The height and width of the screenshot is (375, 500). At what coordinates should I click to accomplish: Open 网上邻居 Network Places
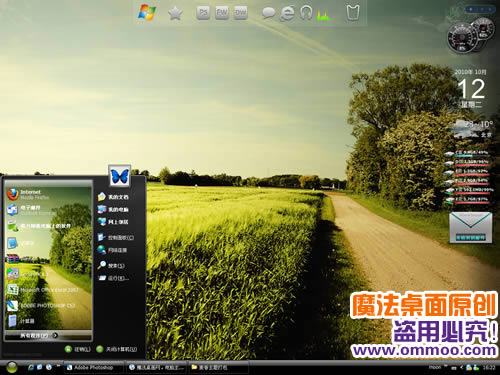click(113, 221)
